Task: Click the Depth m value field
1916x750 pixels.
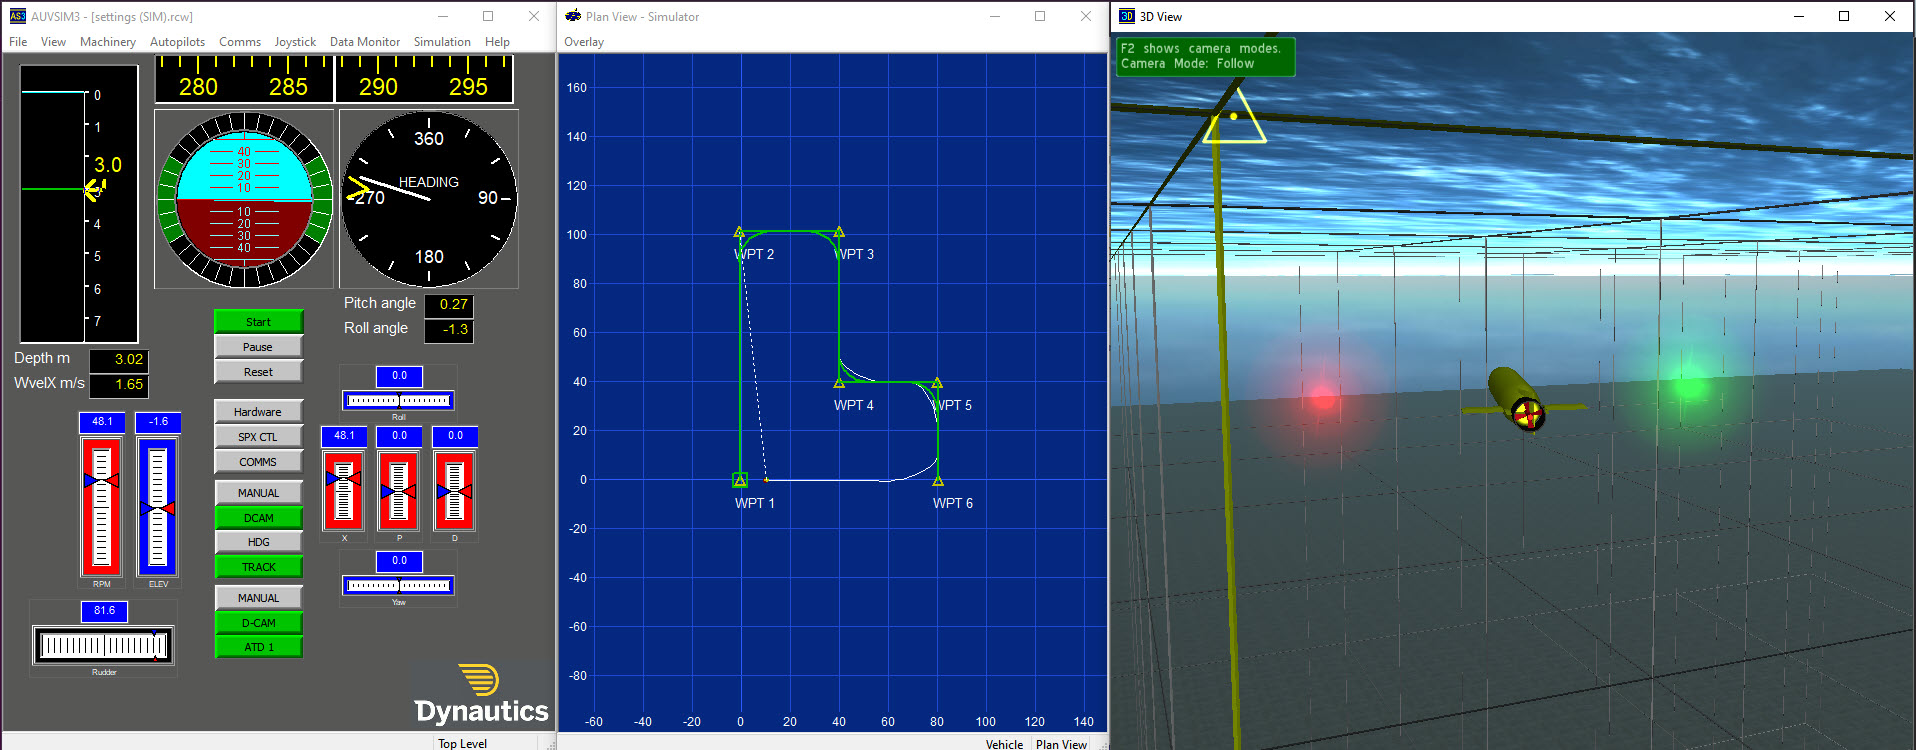Action: tap(119, 359)
